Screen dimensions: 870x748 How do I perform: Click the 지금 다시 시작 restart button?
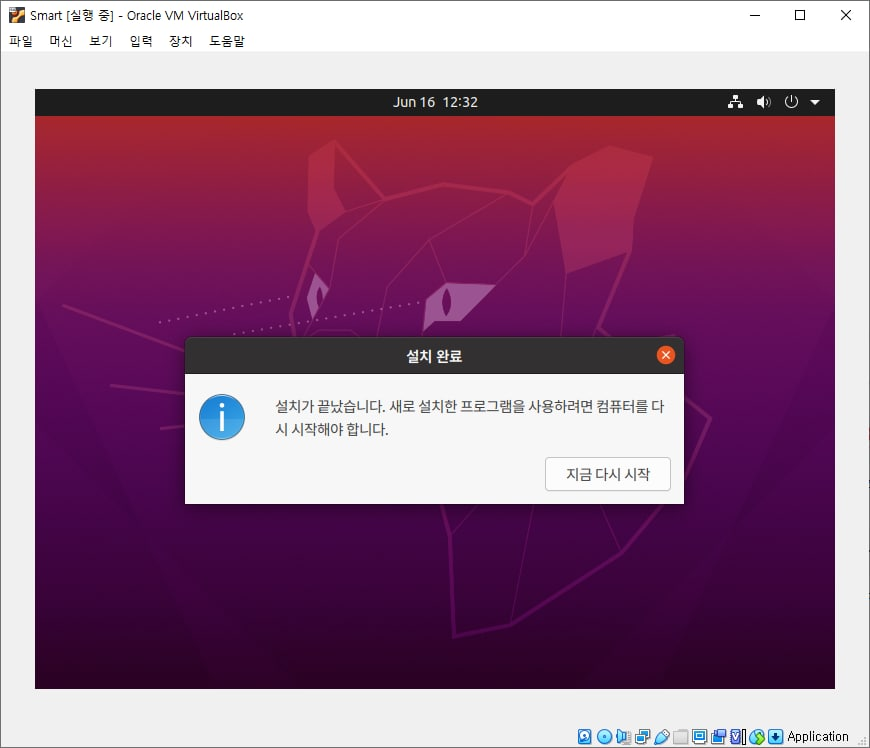coord(608,474)
